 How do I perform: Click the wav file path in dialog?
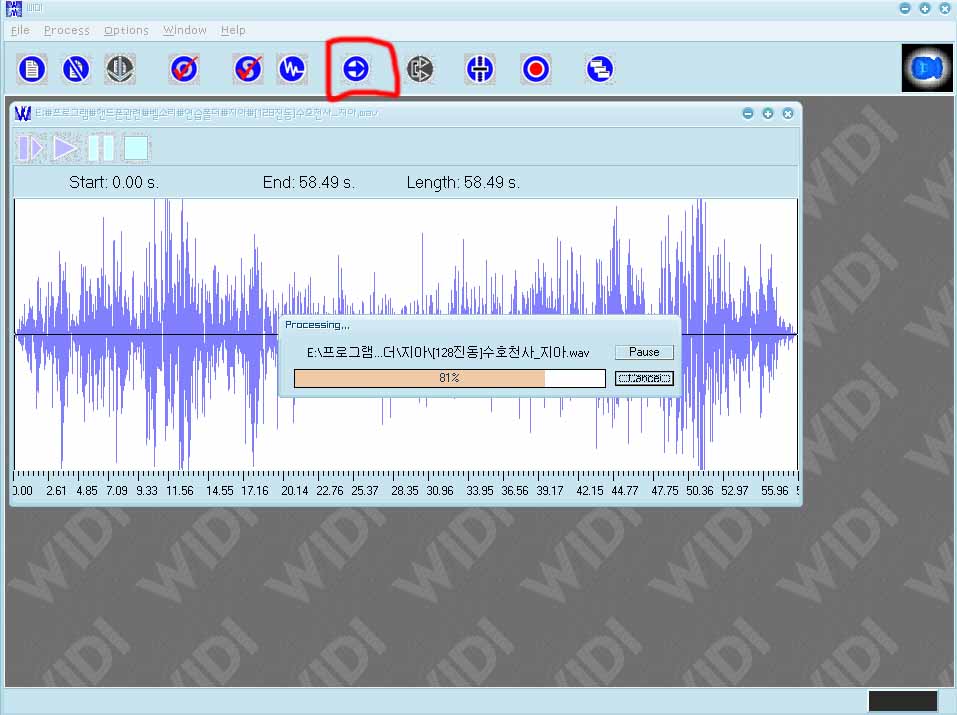[x=448, y=352]
